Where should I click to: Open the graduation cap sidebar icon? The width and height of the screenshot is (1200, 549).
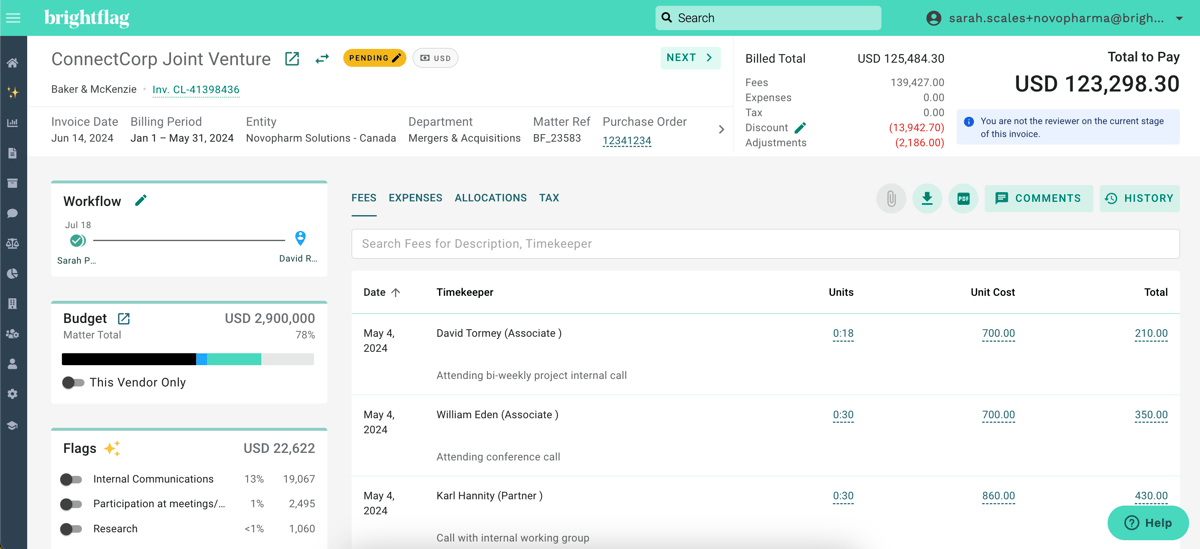(x=13, y=425)
